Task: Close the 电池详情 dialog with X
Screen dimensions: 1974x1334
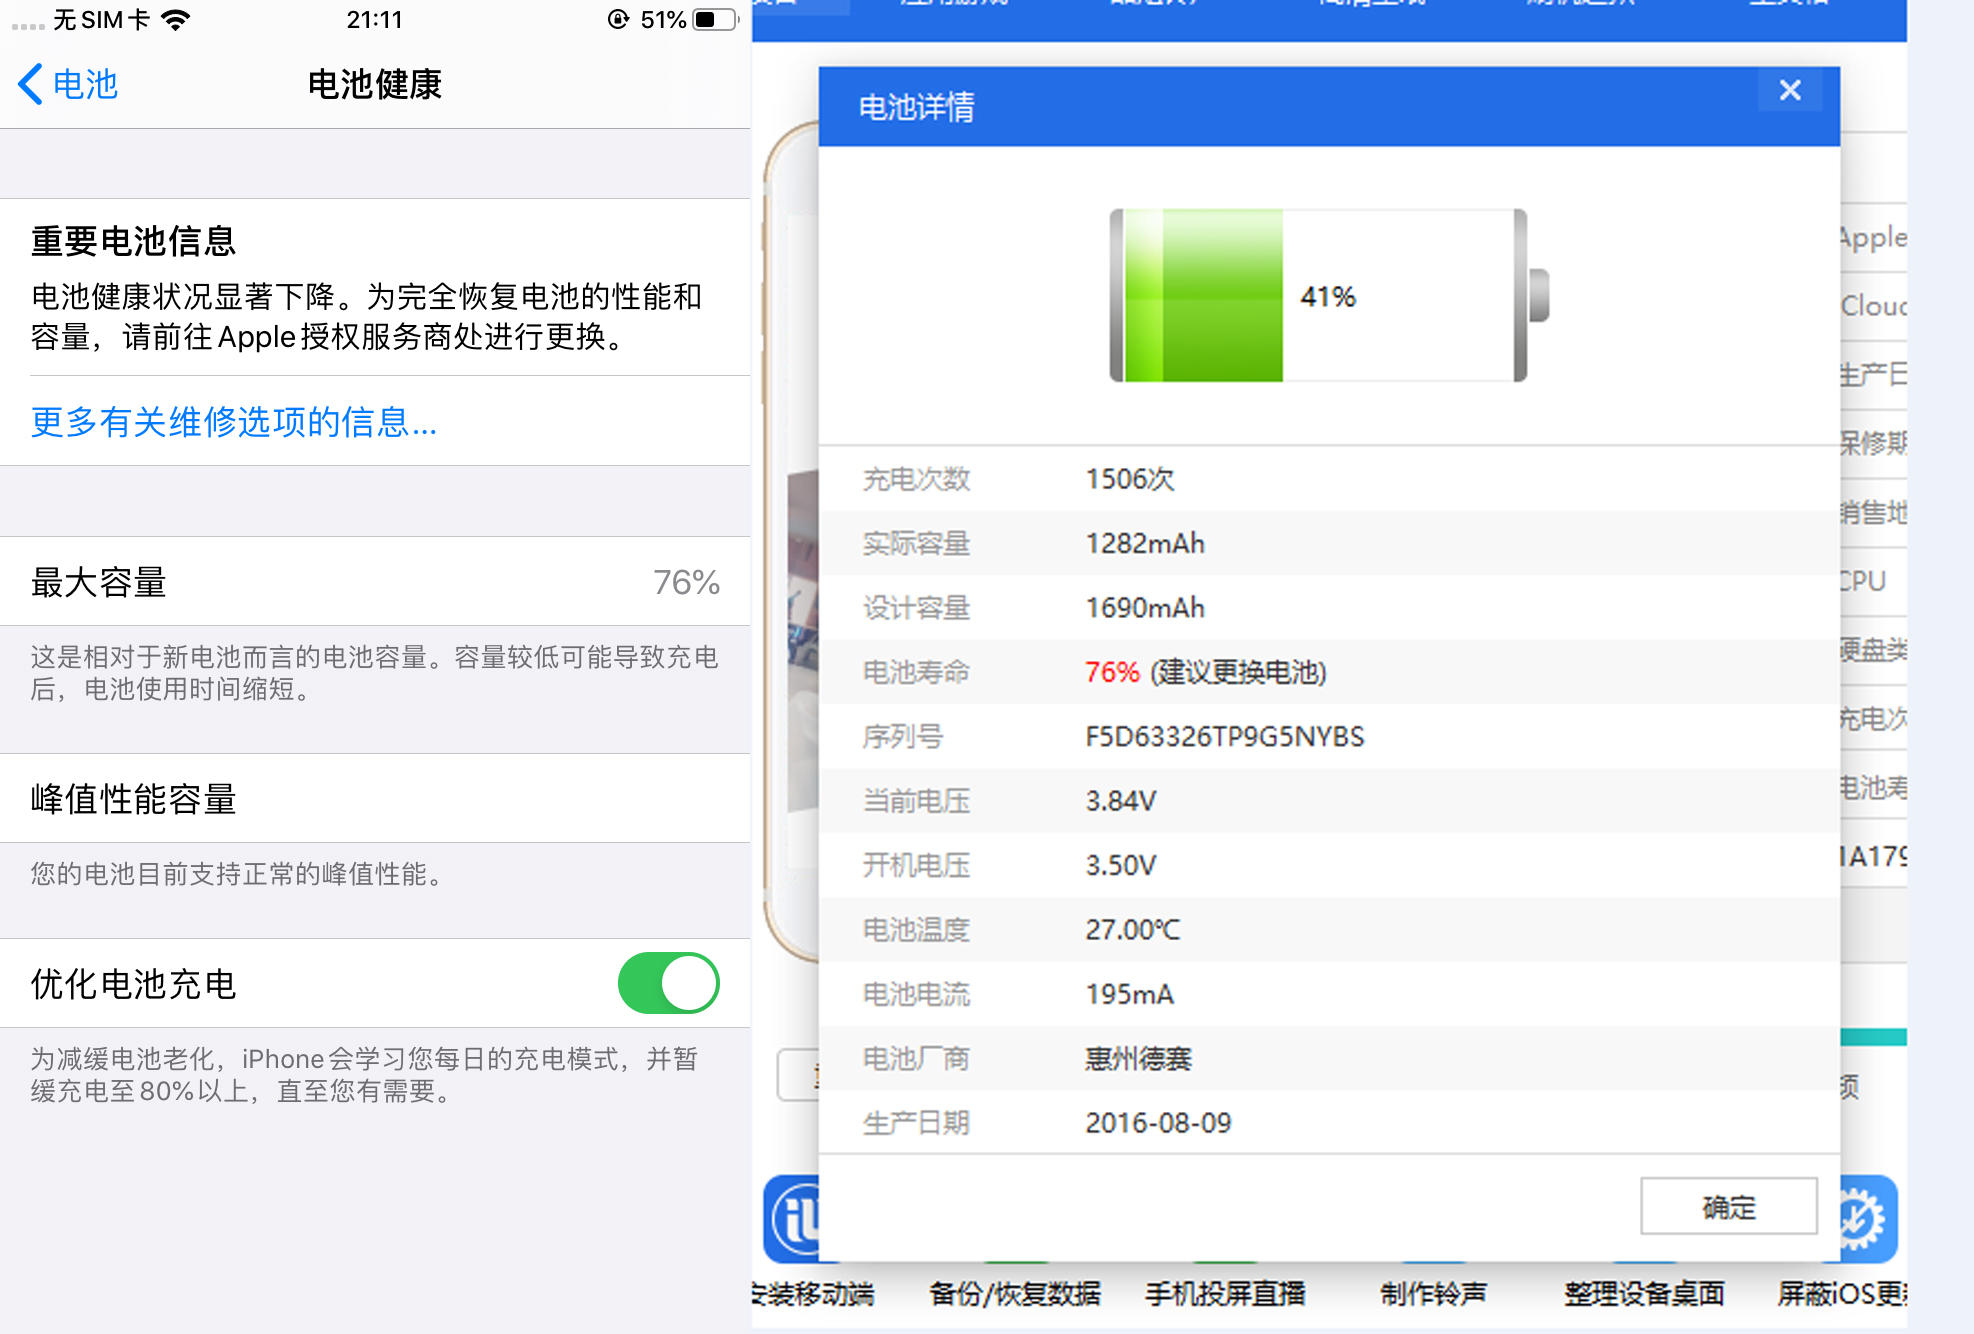Action: (1790, 90)
